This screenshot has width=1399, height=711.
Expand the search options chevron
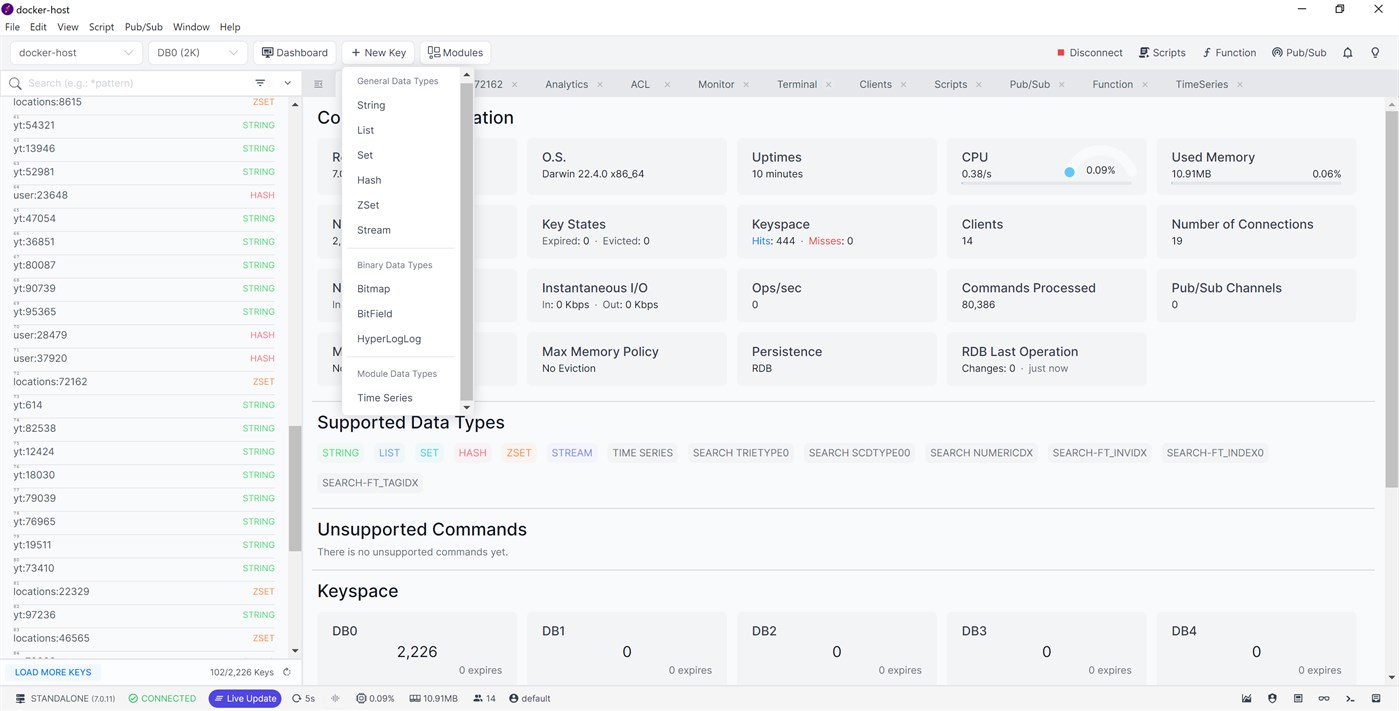tap(288, 83)
